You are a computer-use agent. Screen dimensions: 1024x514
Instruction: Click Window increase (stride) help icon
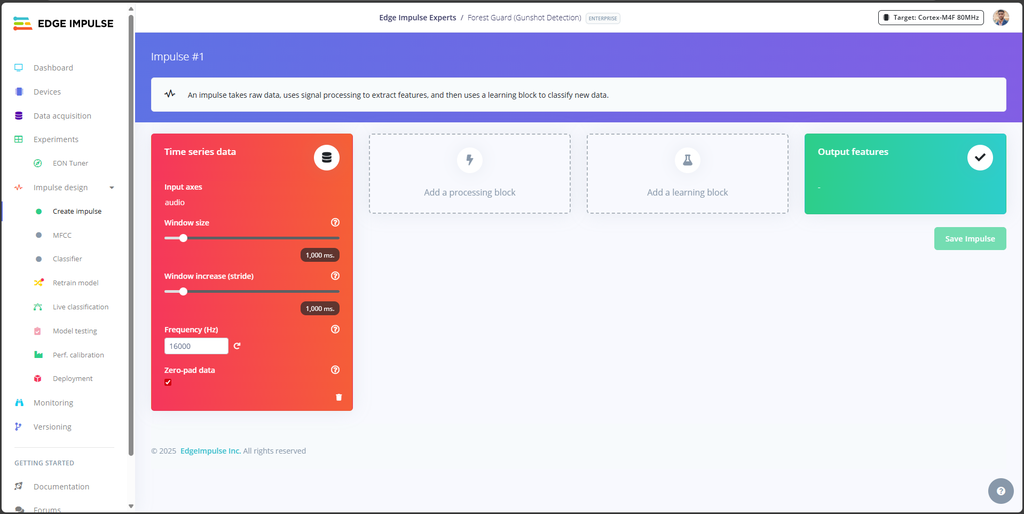pos(335,276)
